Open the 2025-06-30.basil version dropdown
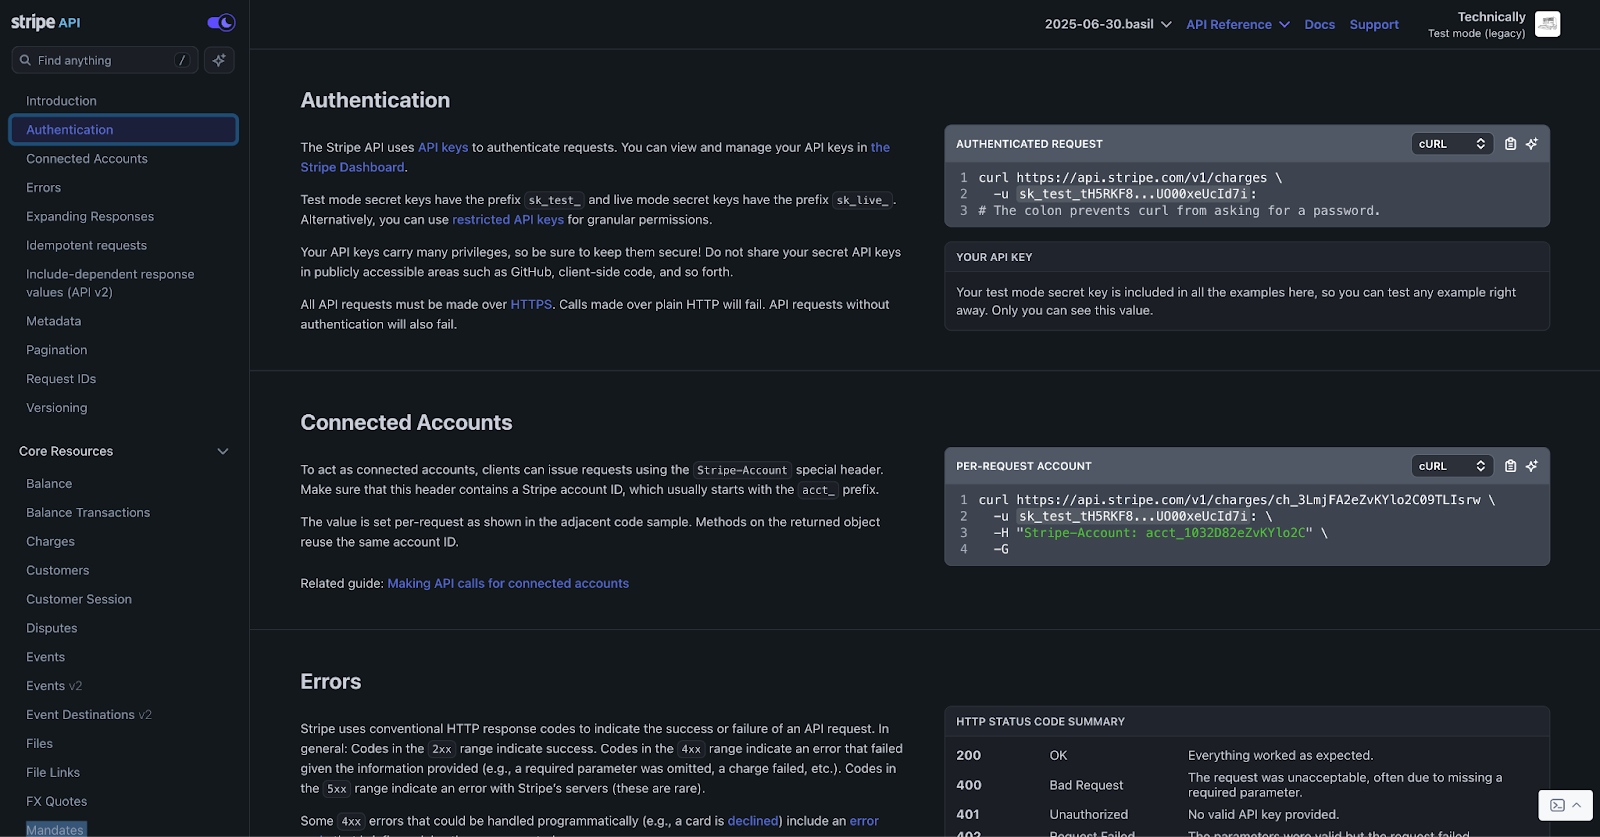This screenshot has height=837, width=1600. click(x=1108, y=24)
